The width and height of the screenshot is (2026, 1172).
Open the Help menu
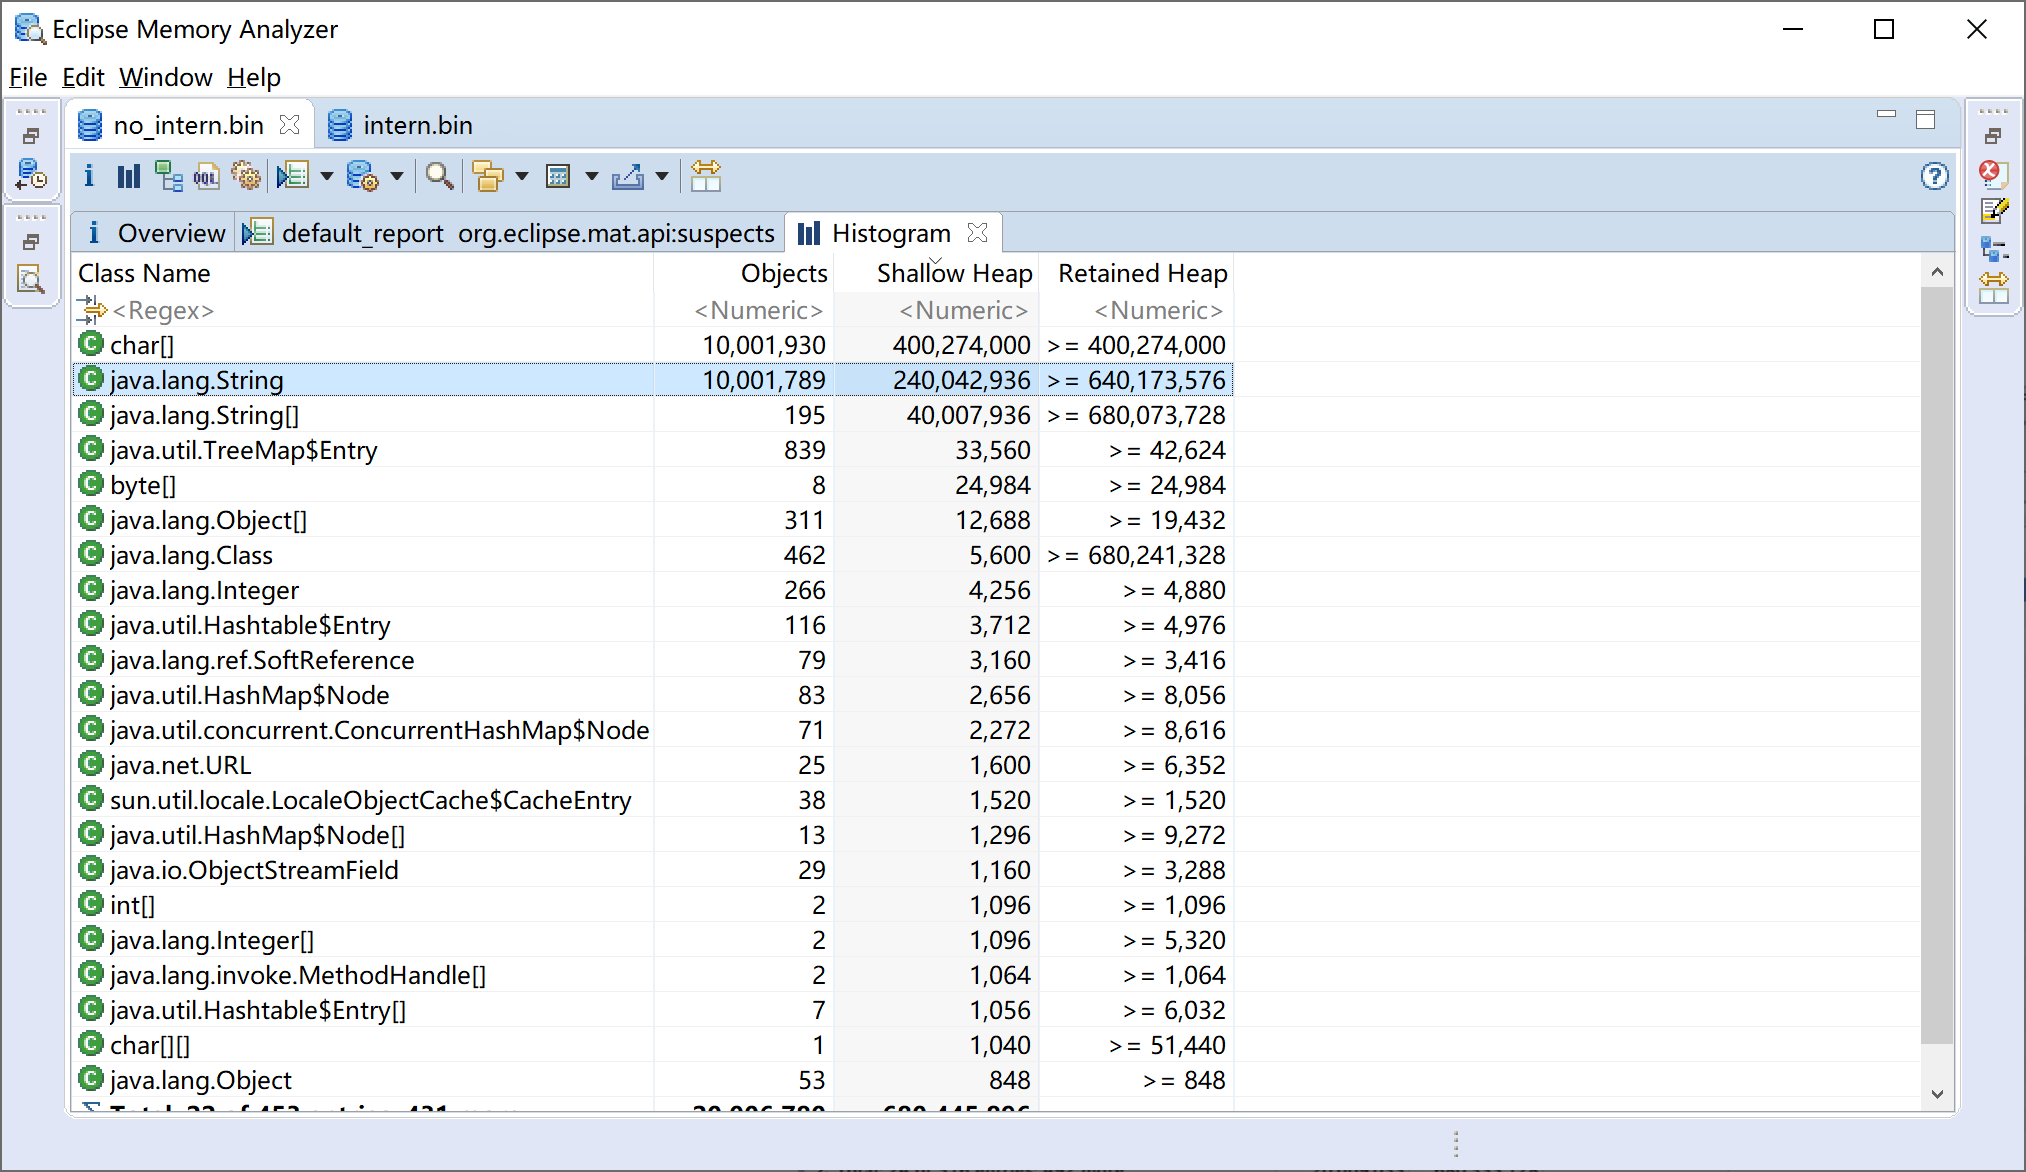pos(254,77)
